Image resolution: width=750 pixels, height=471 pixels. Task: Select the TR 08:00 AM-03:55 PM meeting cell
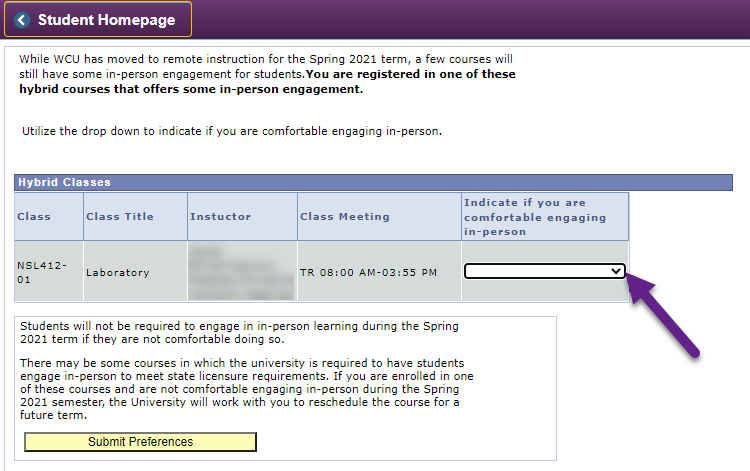click(x=368, y=272)
